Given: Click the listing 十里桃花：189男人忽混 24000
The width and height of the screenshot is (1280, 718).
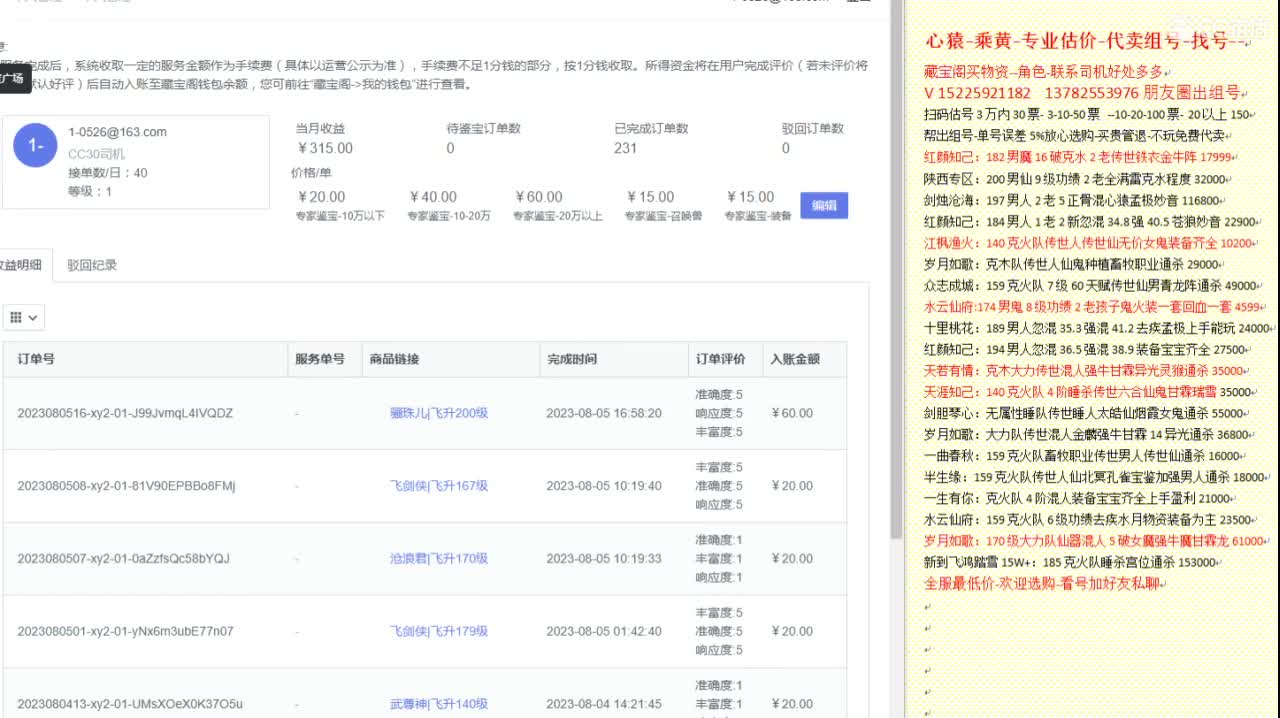Looking at the screenshot, I should [1097, 328].
